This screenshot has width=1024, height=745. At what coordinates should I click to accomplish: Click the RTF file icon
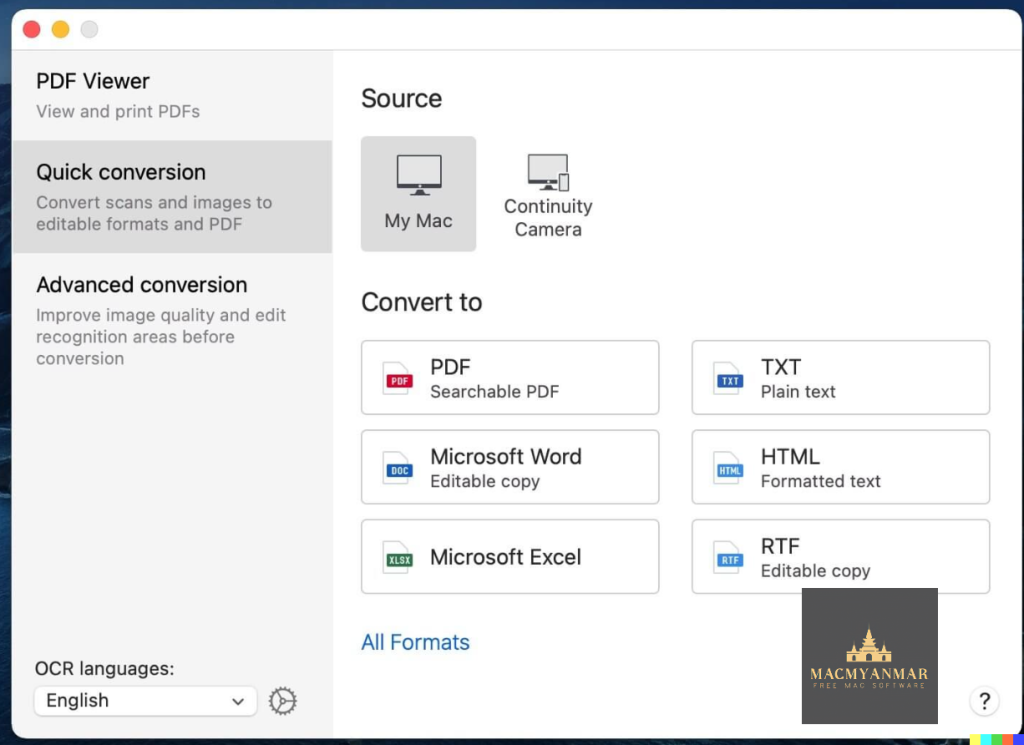tap(729, 558)
